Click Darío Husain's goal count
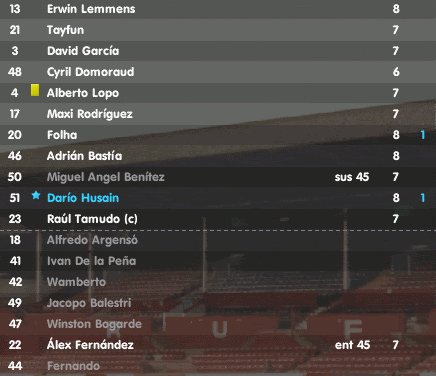The height and width of the screenshot is (376, 436). (x=423, y=198)
